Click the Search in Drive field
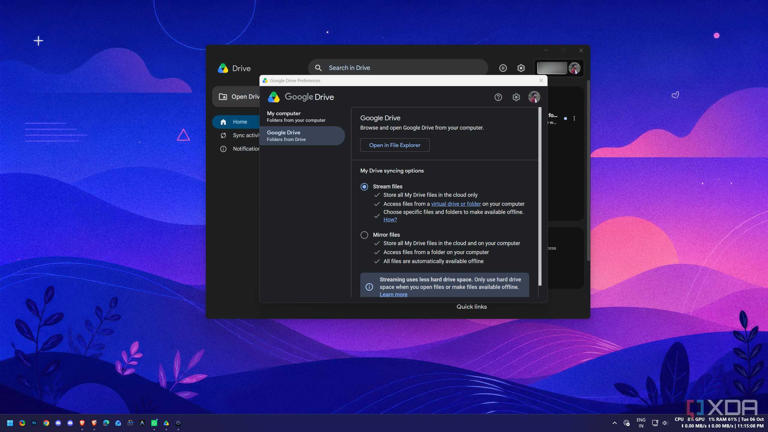768x432 pixels. tap(398, 68)
